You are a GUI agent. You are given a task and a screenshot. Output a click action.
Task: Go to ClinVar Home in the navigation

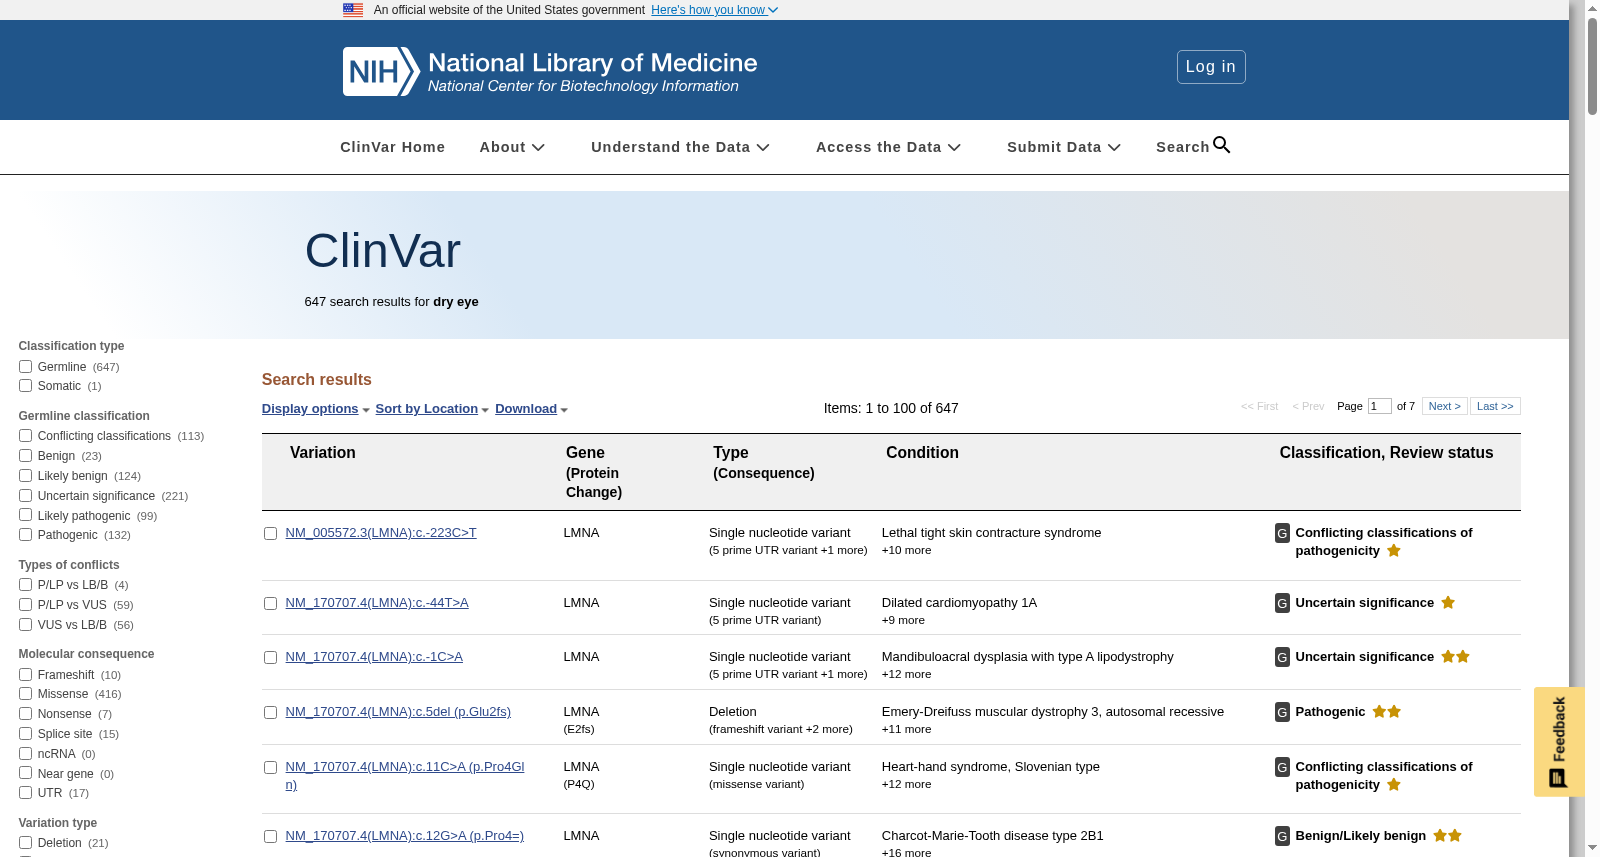(x=392, y=147)
